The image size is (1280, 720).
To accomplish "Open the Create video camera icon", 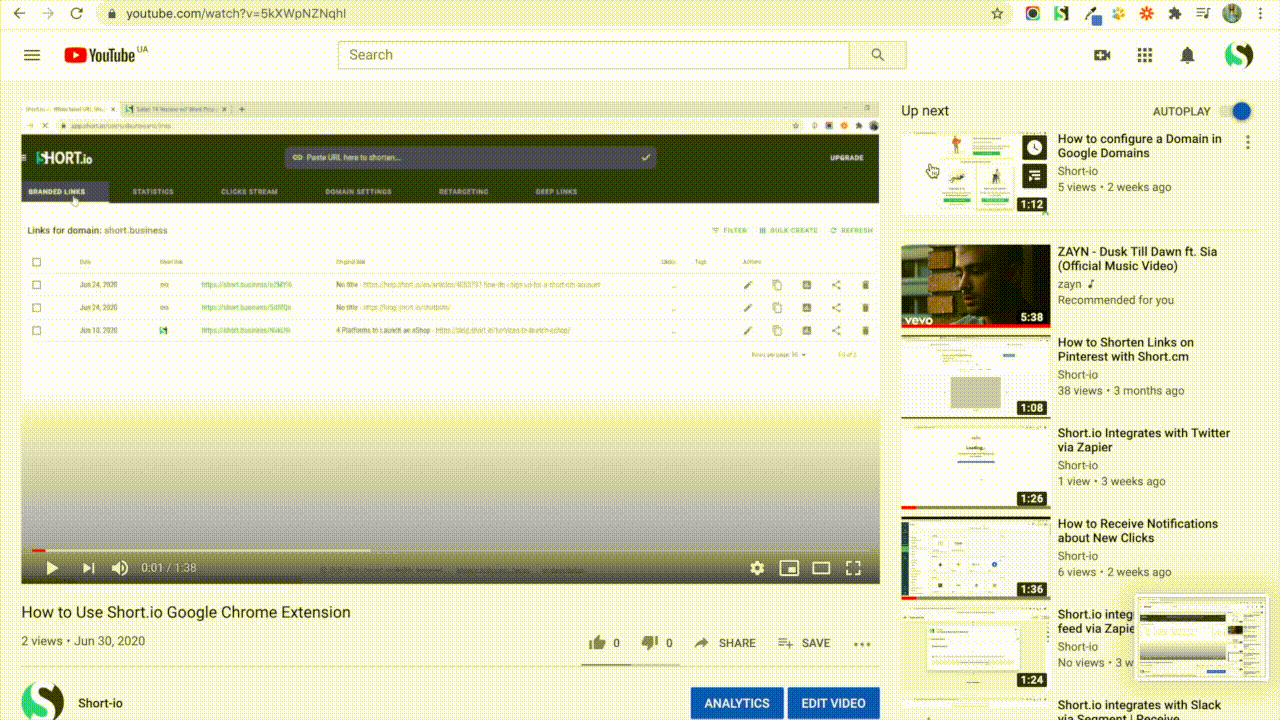I will [1102, 55].
